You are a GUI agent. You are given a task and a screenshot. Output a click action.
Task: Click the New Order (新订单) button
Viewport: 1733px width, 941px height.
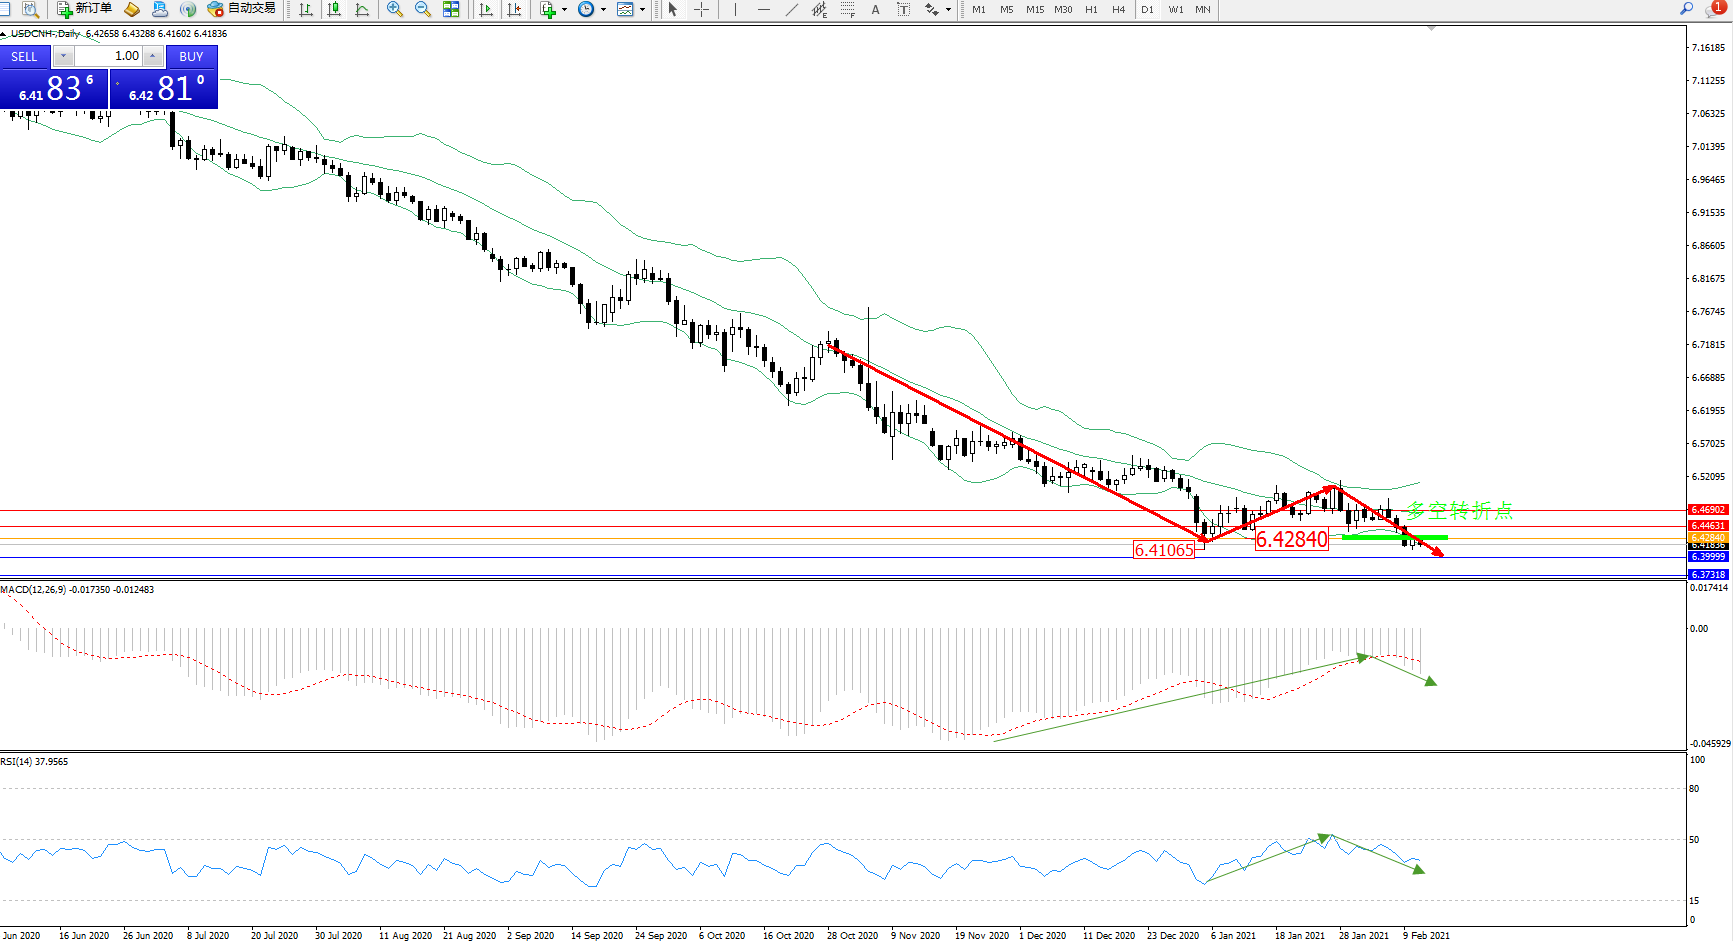click(x=84, y=9)
